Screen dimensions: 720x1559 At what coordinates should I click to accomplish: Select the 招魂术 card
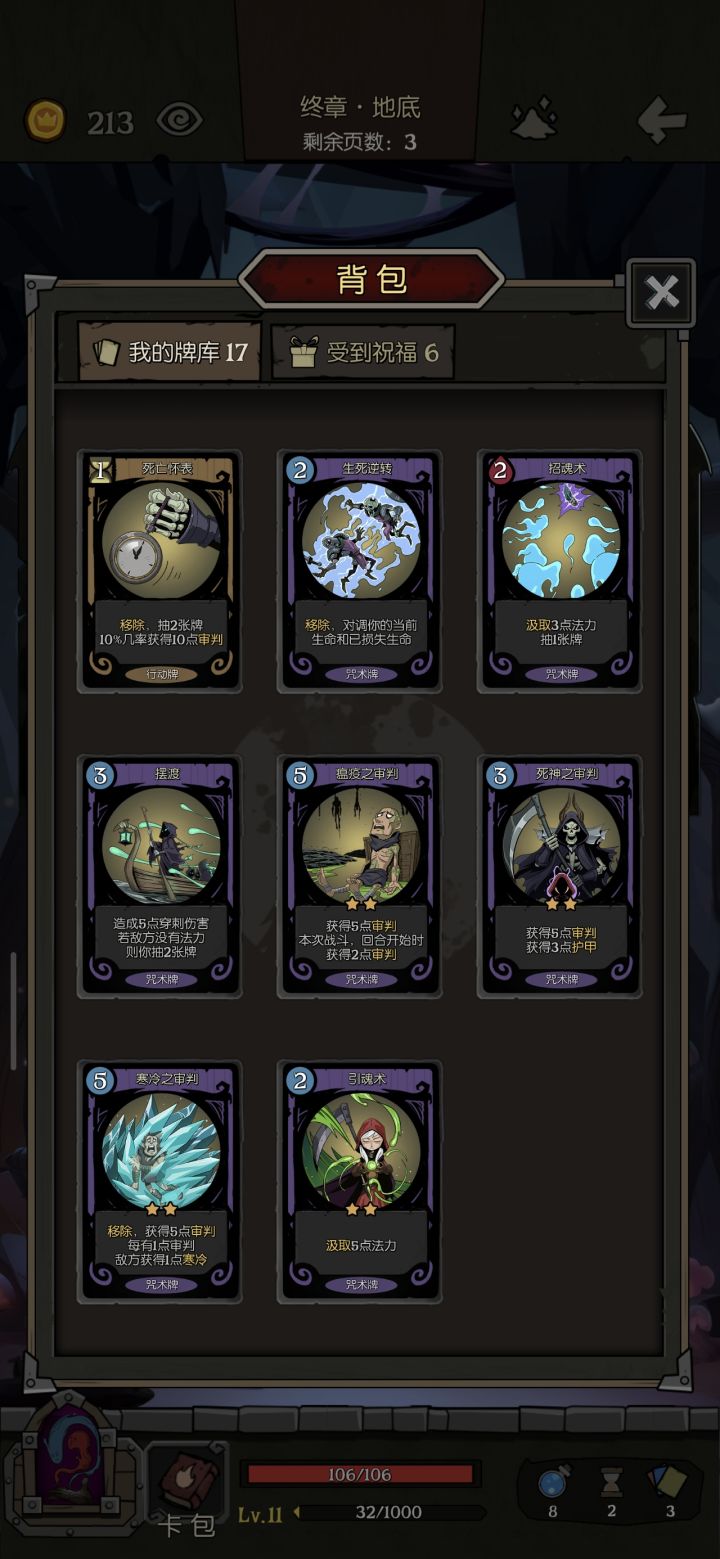(560, 571)
